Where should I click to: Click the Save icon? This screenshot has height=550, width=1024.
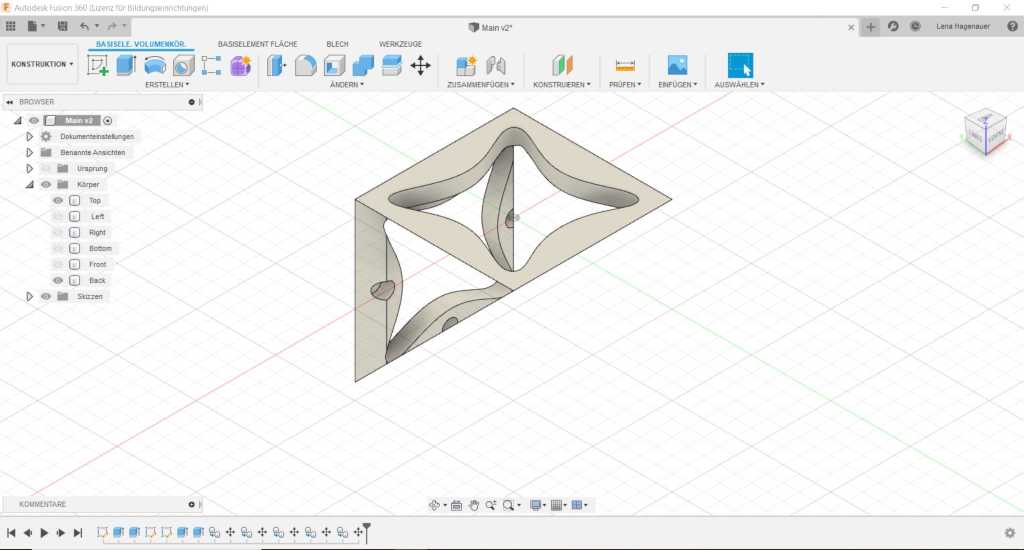click(62, 26)
